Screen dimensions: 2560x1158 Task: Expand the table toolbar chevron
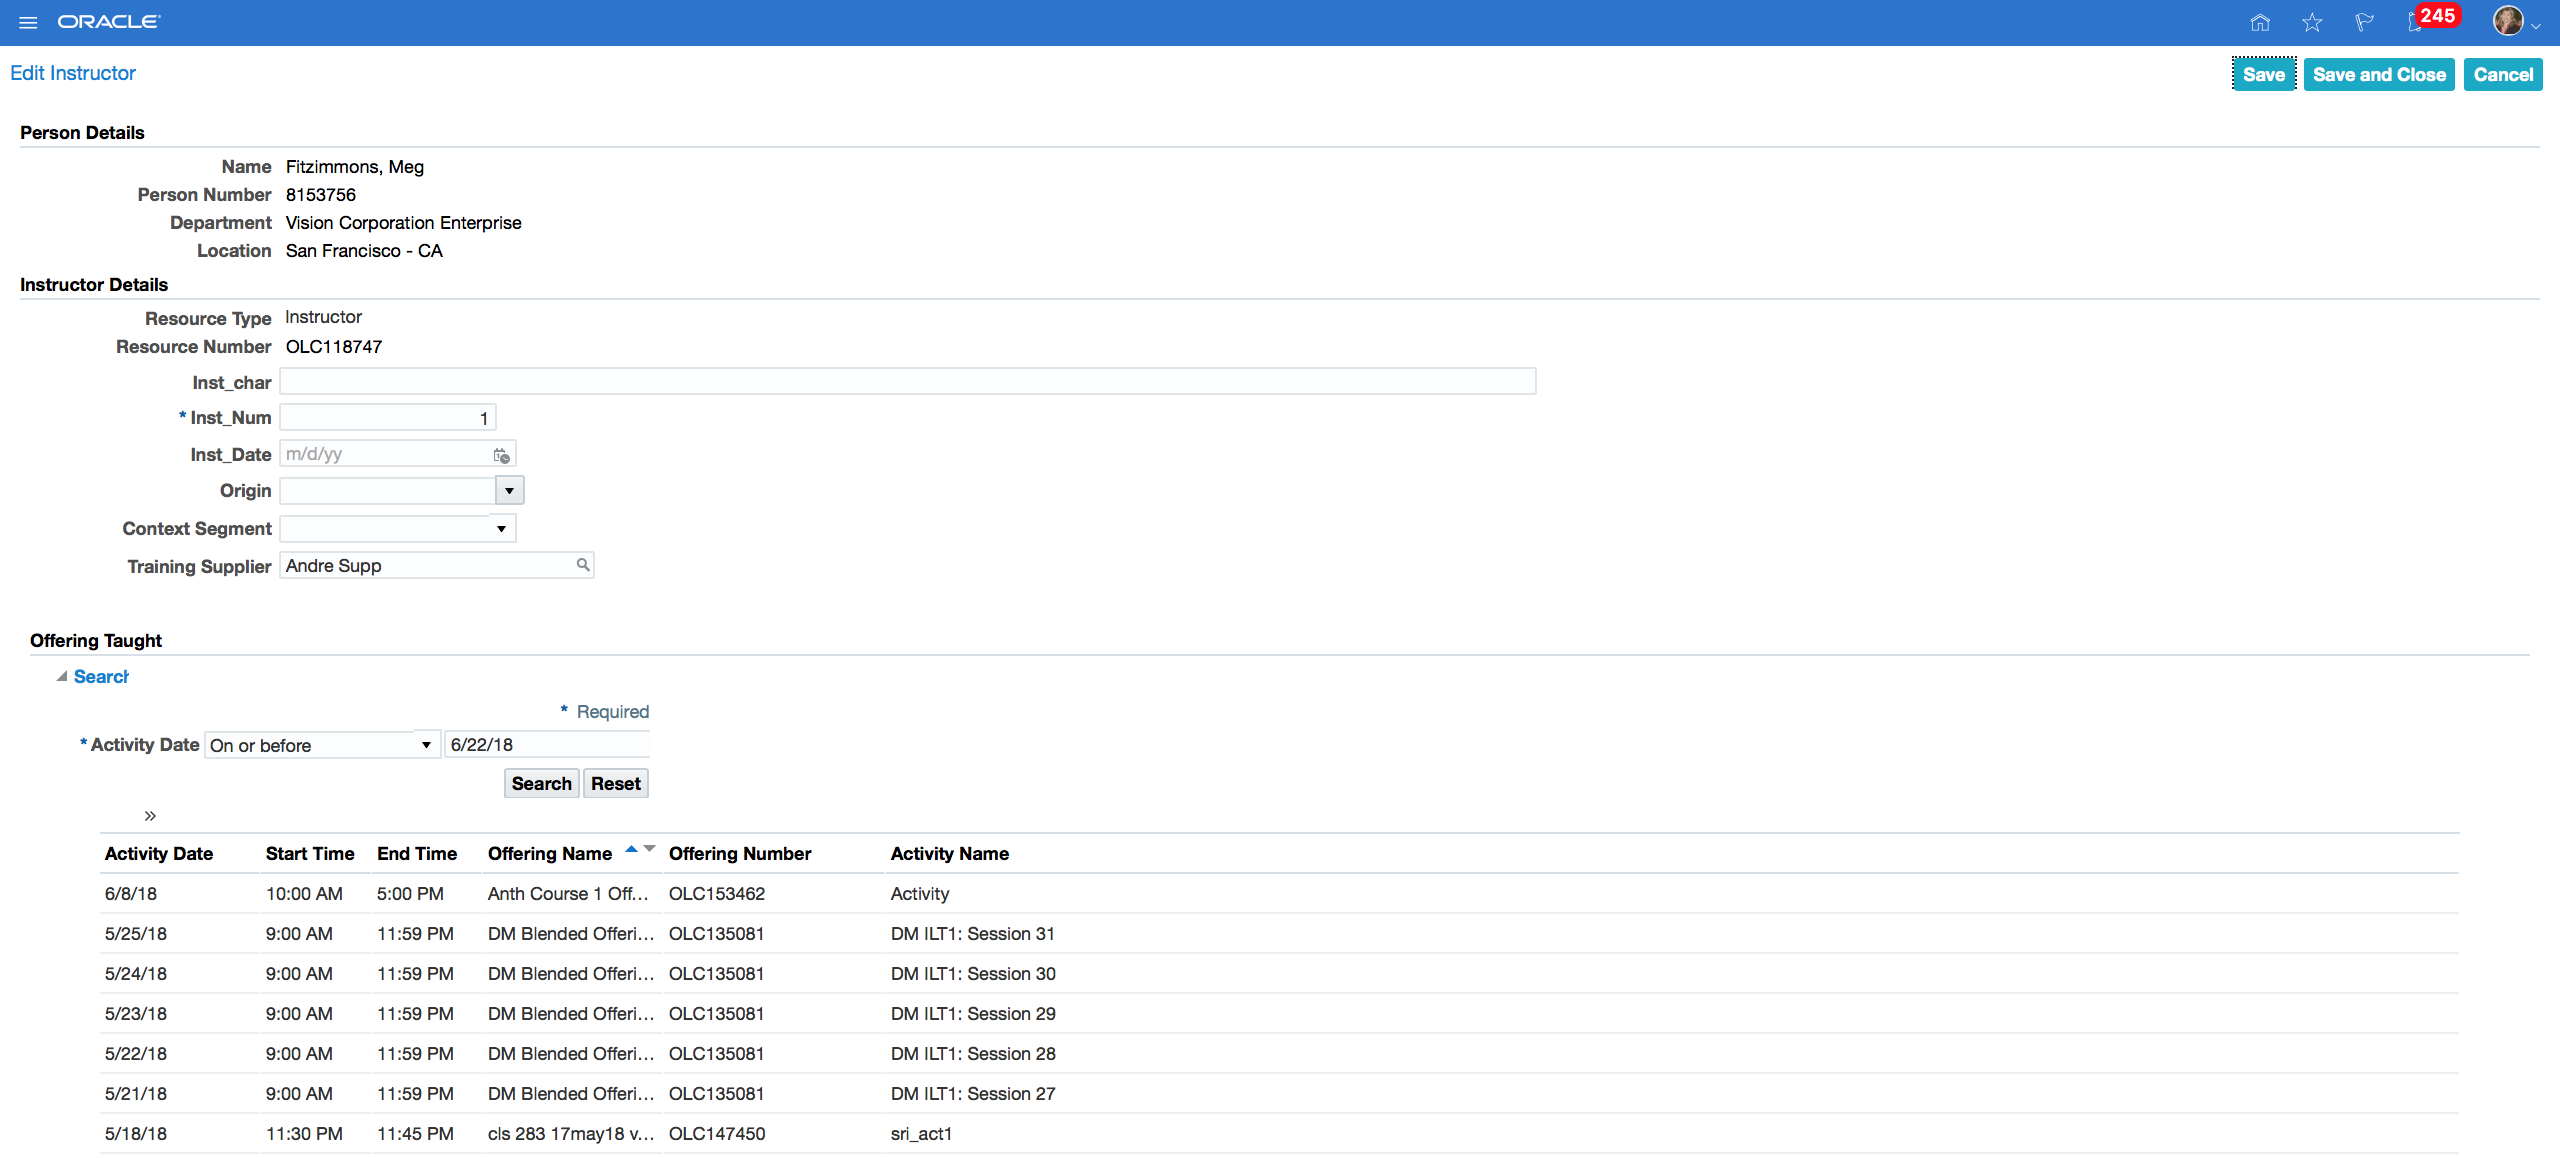150,816
